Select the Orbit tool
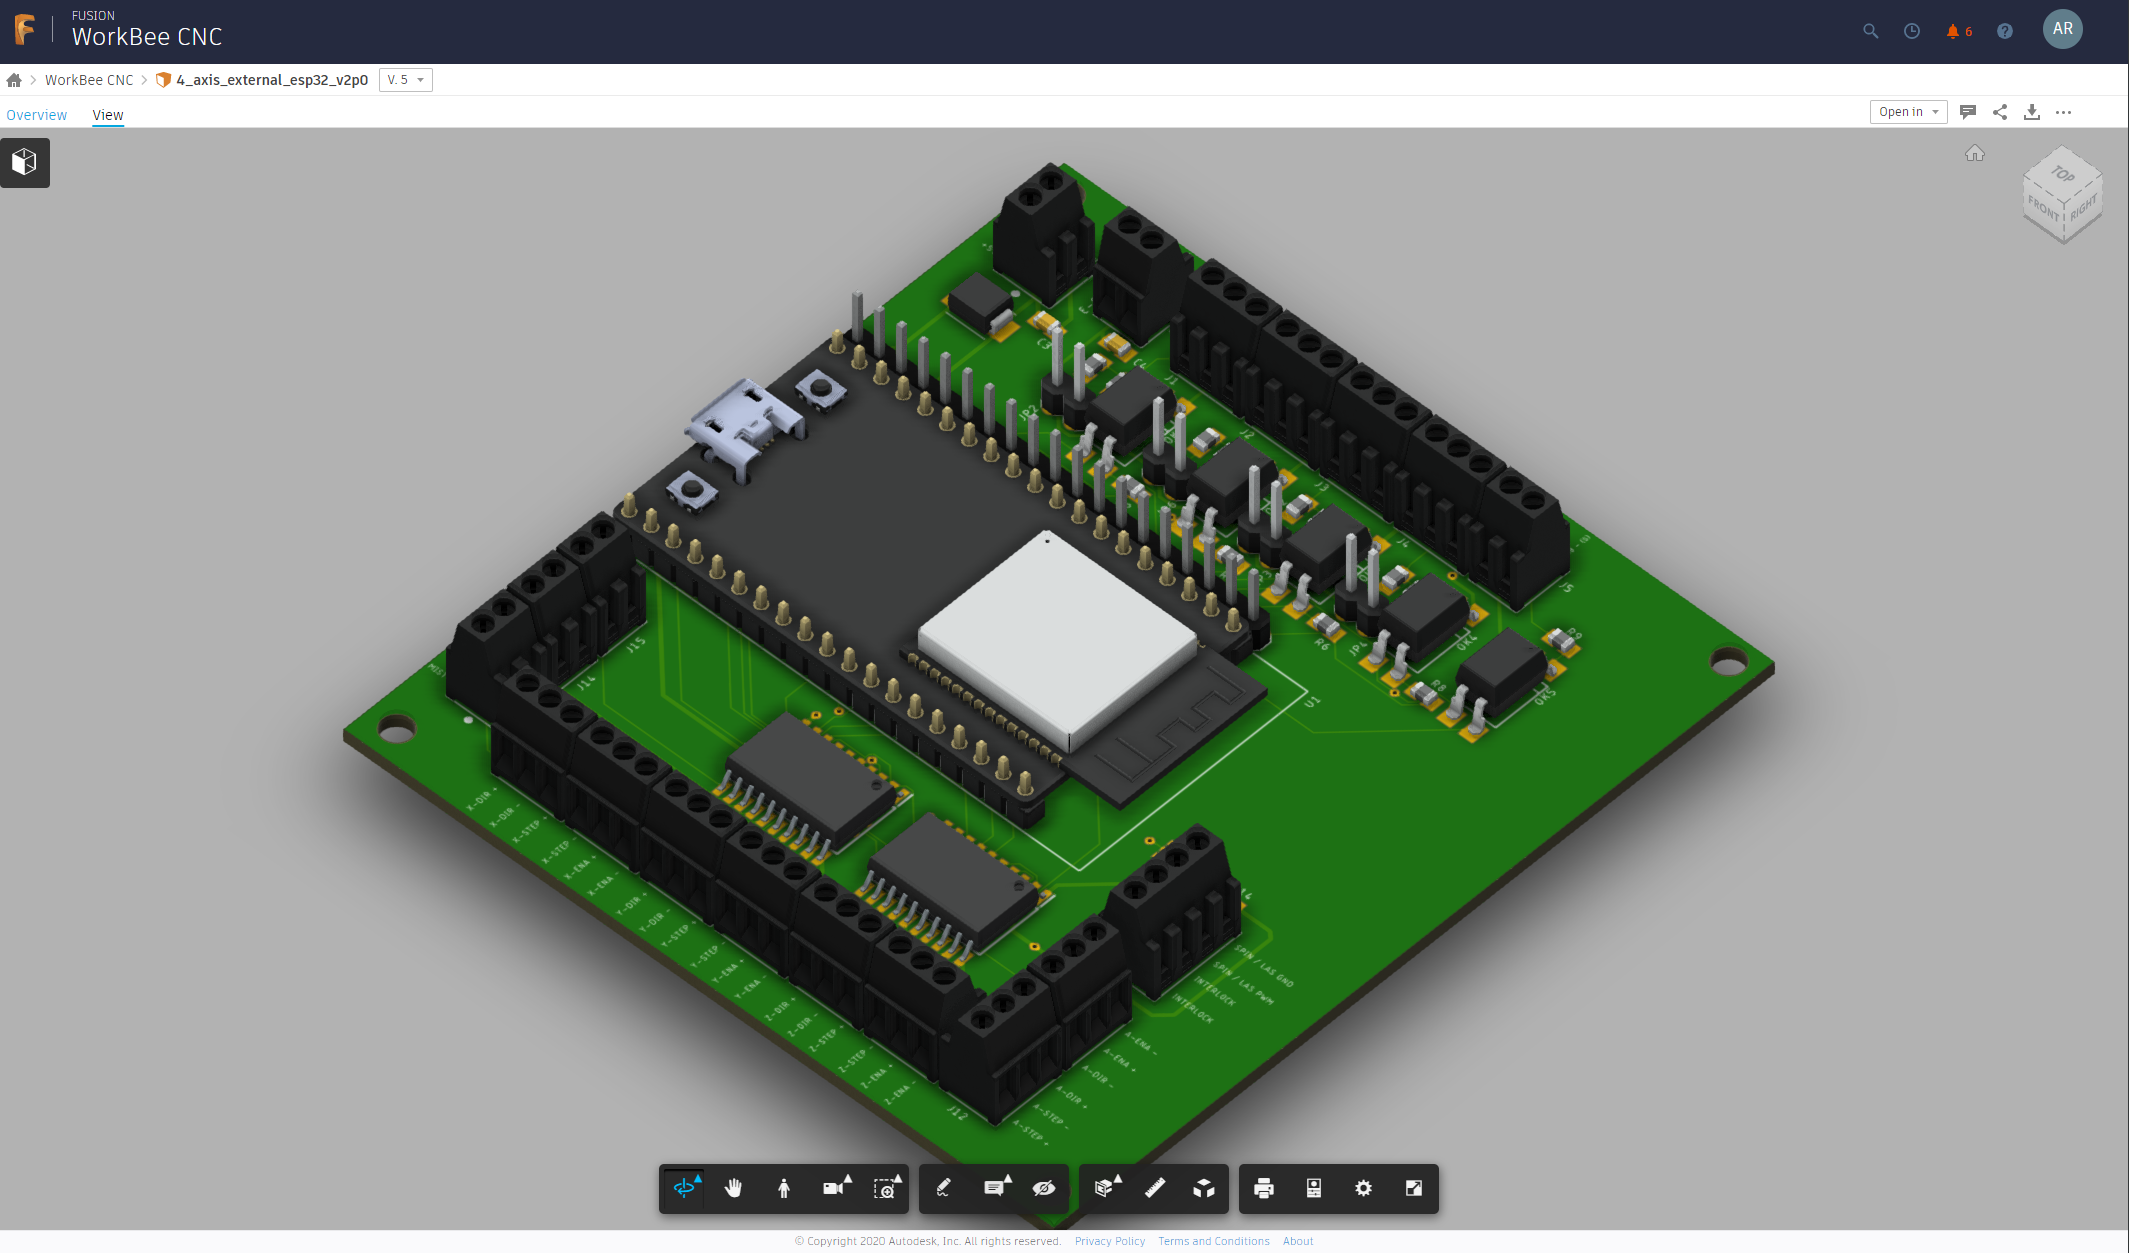This screenshot has height=1253, width=2129. (x=684, y=1188)
